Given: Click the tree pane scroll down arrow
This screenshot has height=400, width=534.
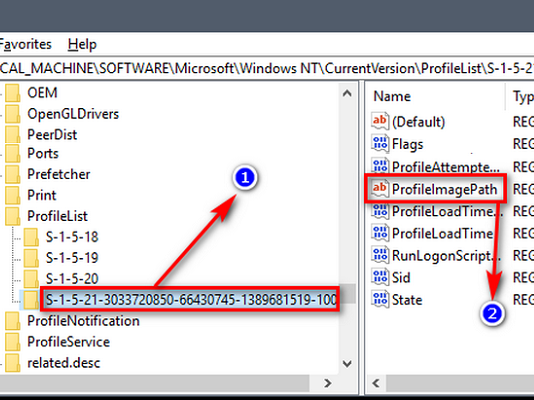Looking at the screenshot, I should tap(347, 364).
